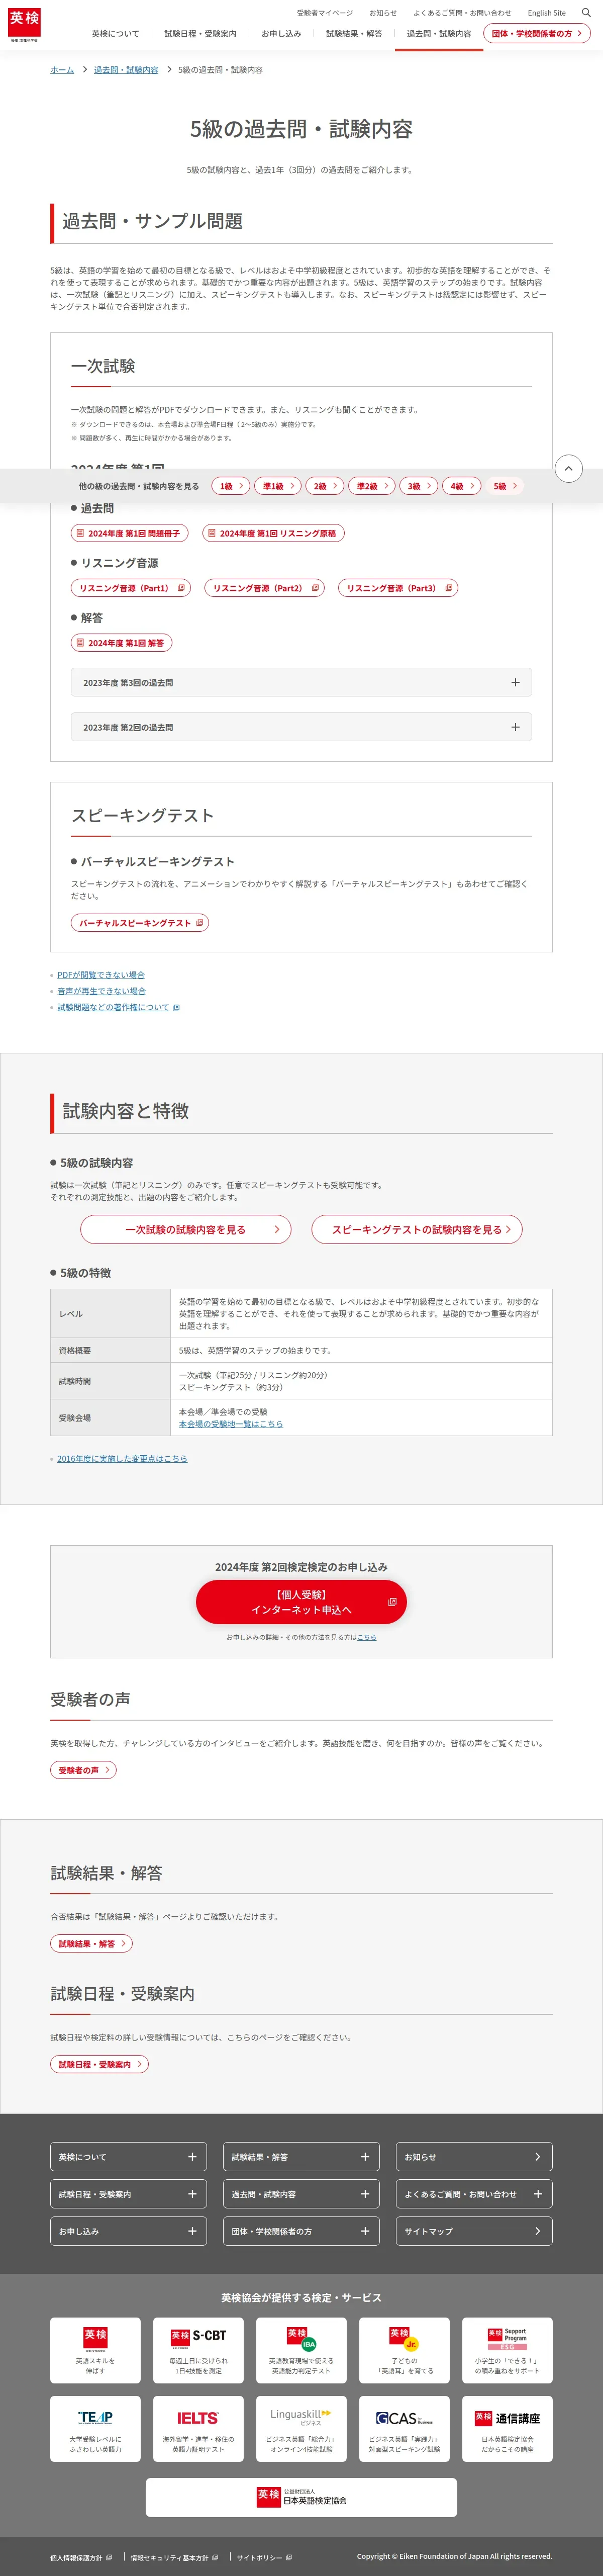Open 過去問・試験内容 menu in header
603x2576 pixels.
439,34
